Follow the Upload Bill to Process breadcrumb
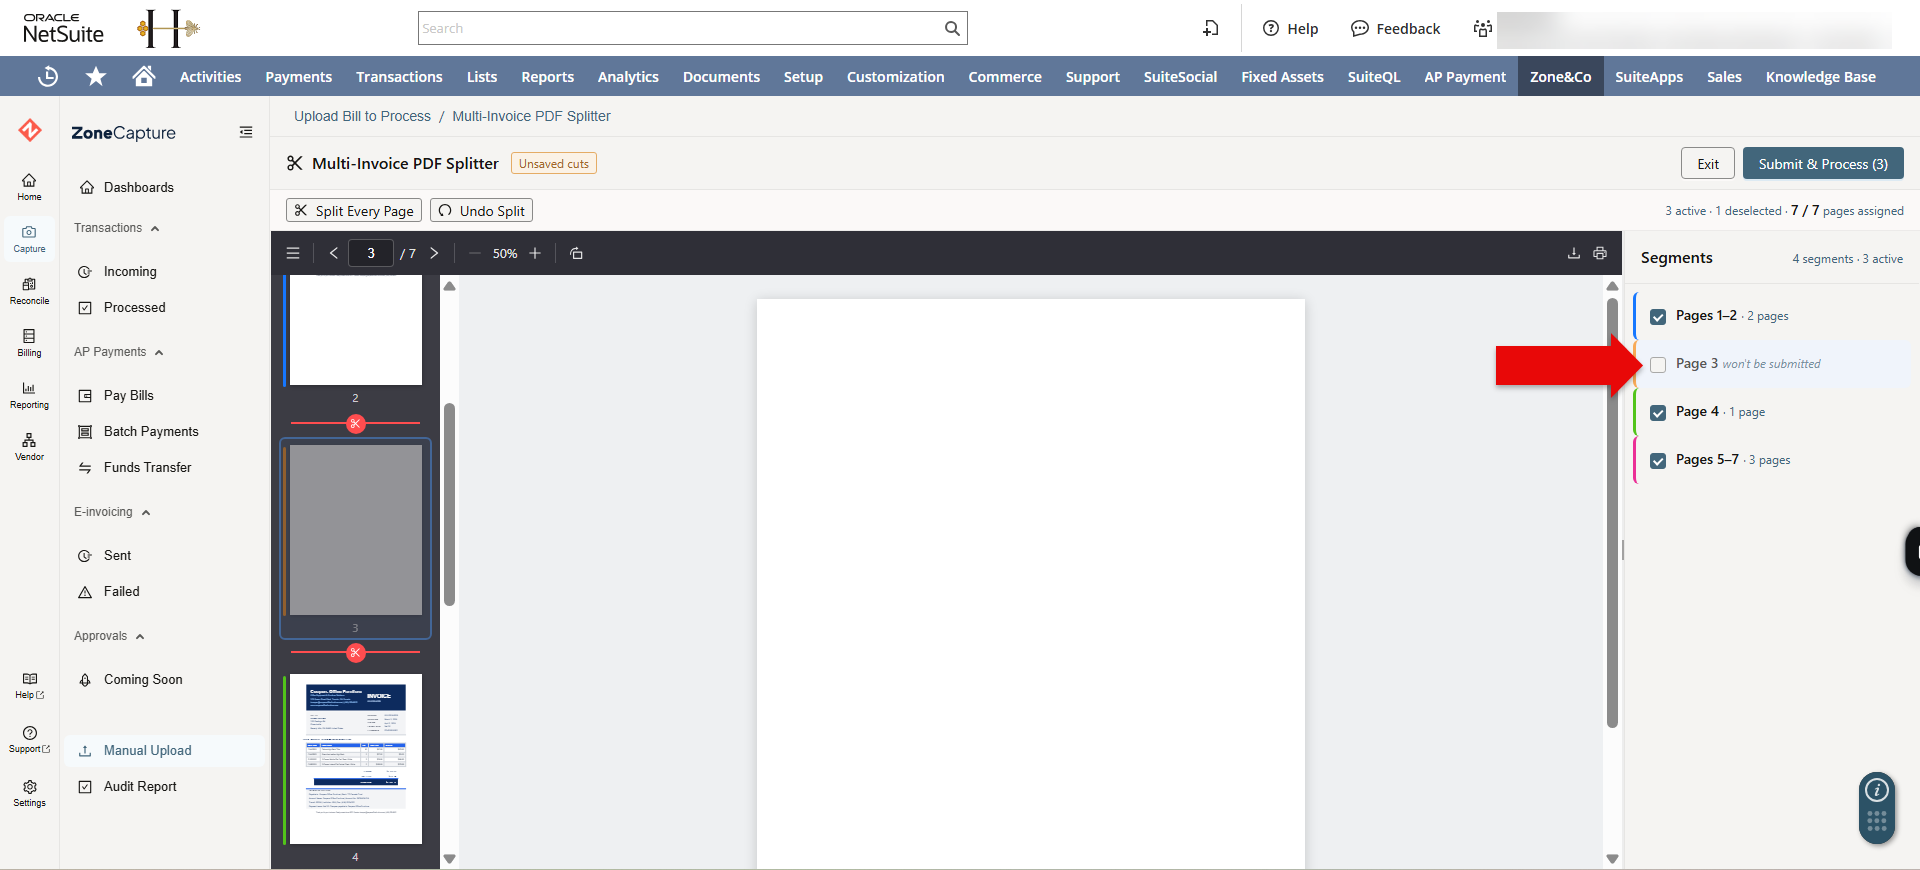1920x870 pixels. click(x=362, y=116)
